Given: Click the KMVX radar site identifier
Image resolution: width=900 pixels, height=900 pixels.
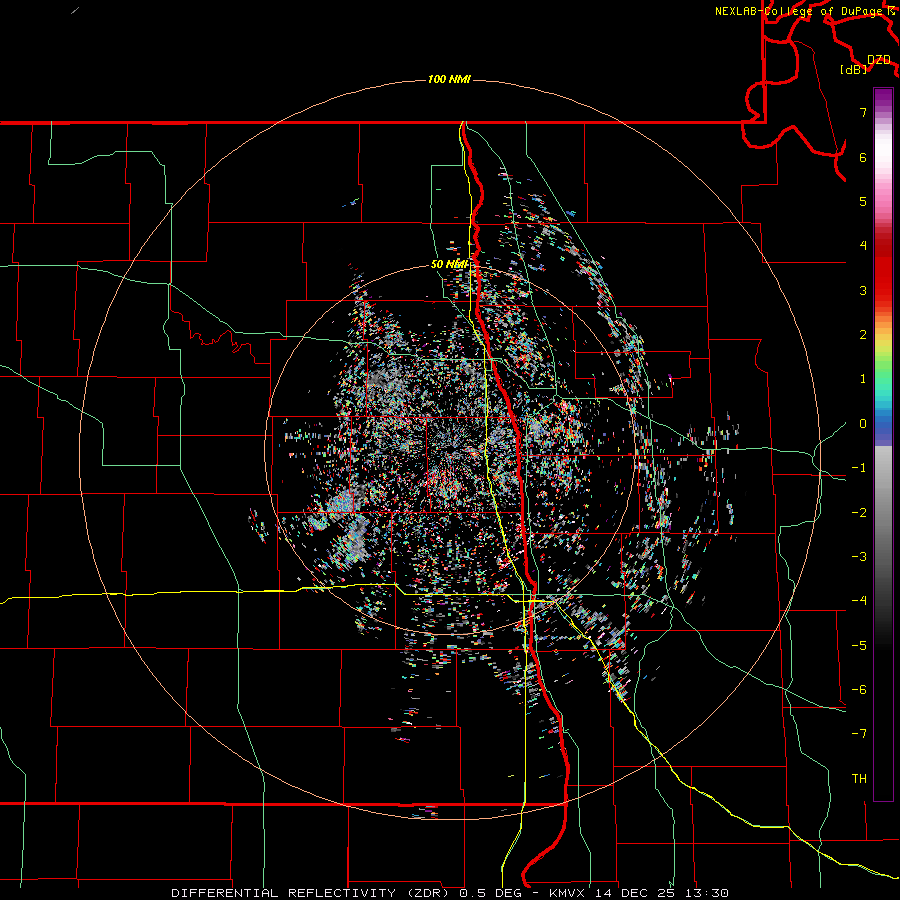Looking at the screenshot, I should 569,893.
